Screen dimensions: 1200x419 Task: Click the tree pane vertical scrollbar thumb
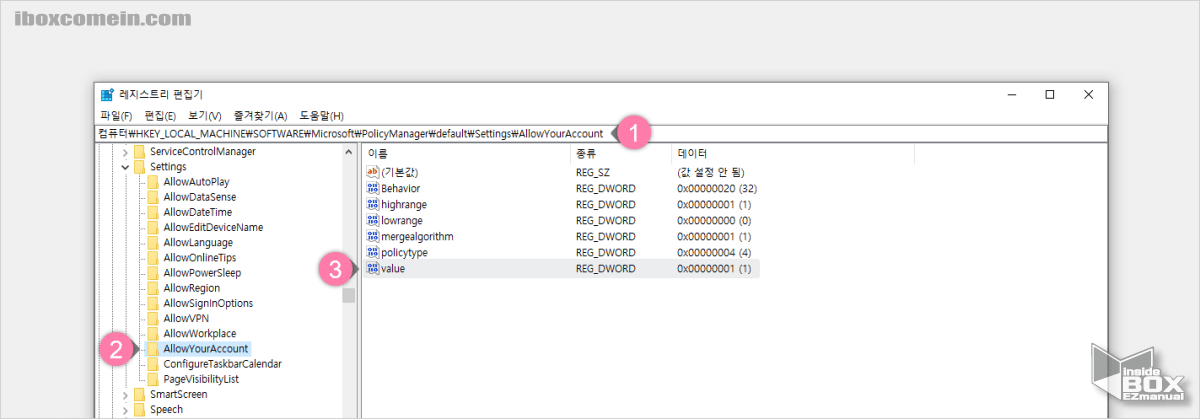pyautogui.click(x=348, y=294)
